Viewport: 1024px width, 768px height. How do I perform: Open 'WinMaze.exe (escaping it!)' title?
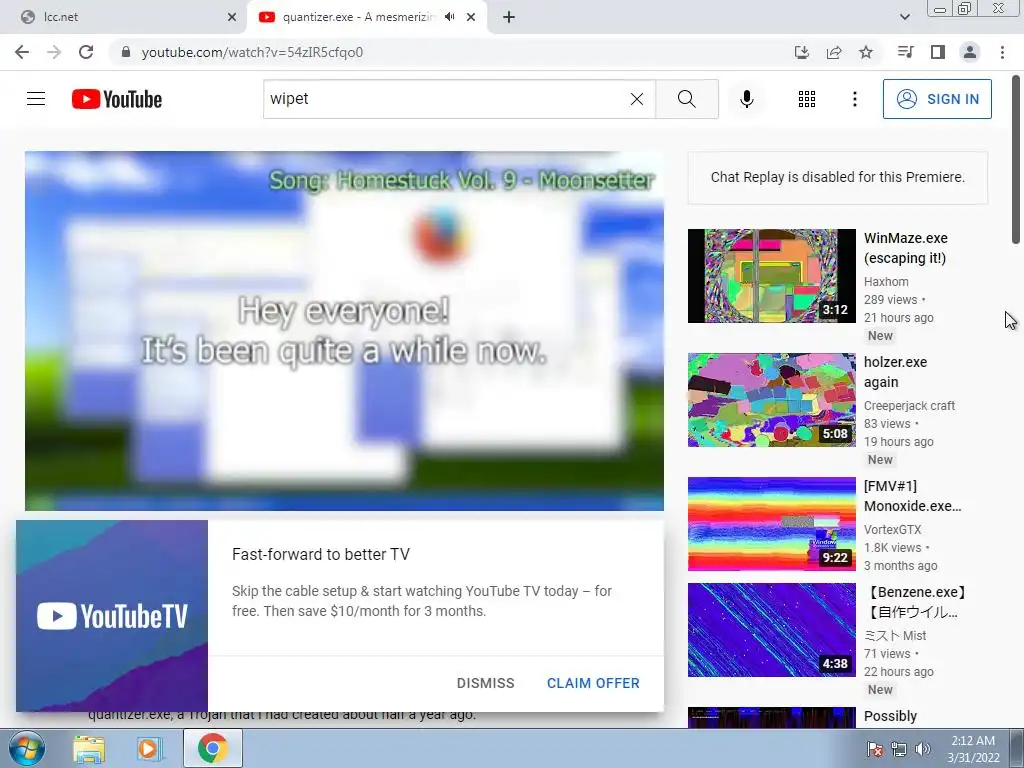906,248
